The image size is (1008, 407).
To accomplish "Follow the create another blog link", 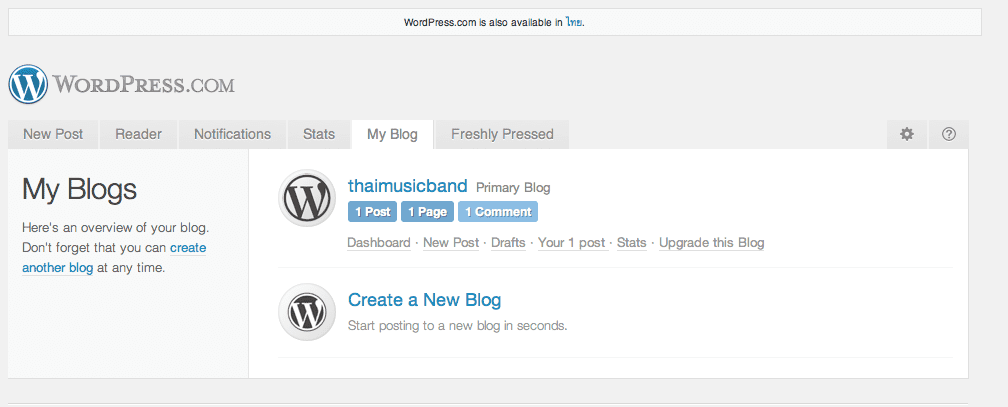I will click(x=114, y=258).
